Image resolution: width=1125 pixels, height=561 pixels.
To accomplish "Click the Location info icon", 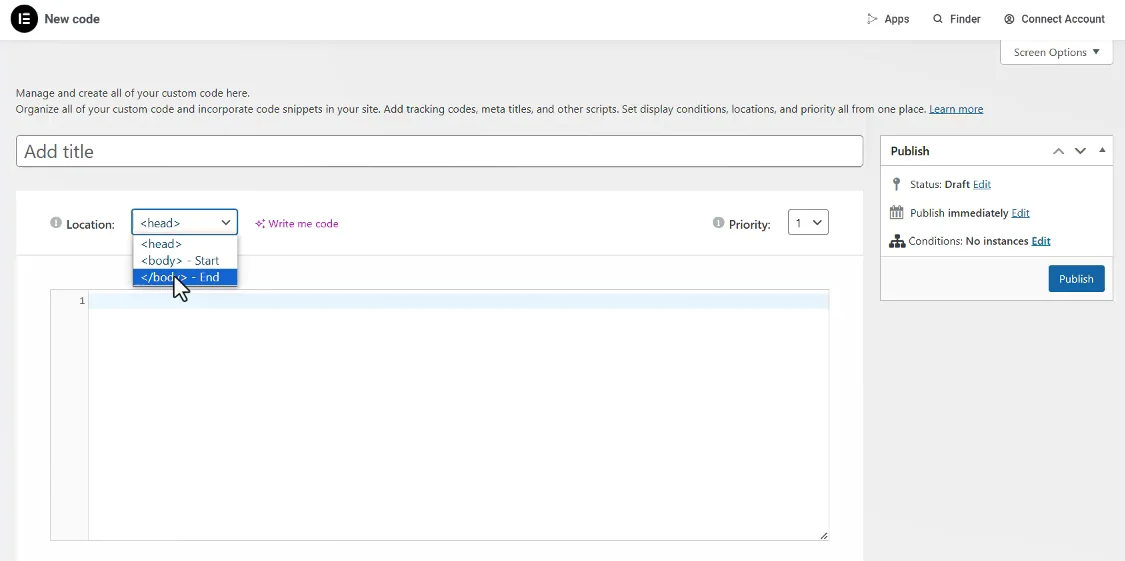I will coord(56,223).
